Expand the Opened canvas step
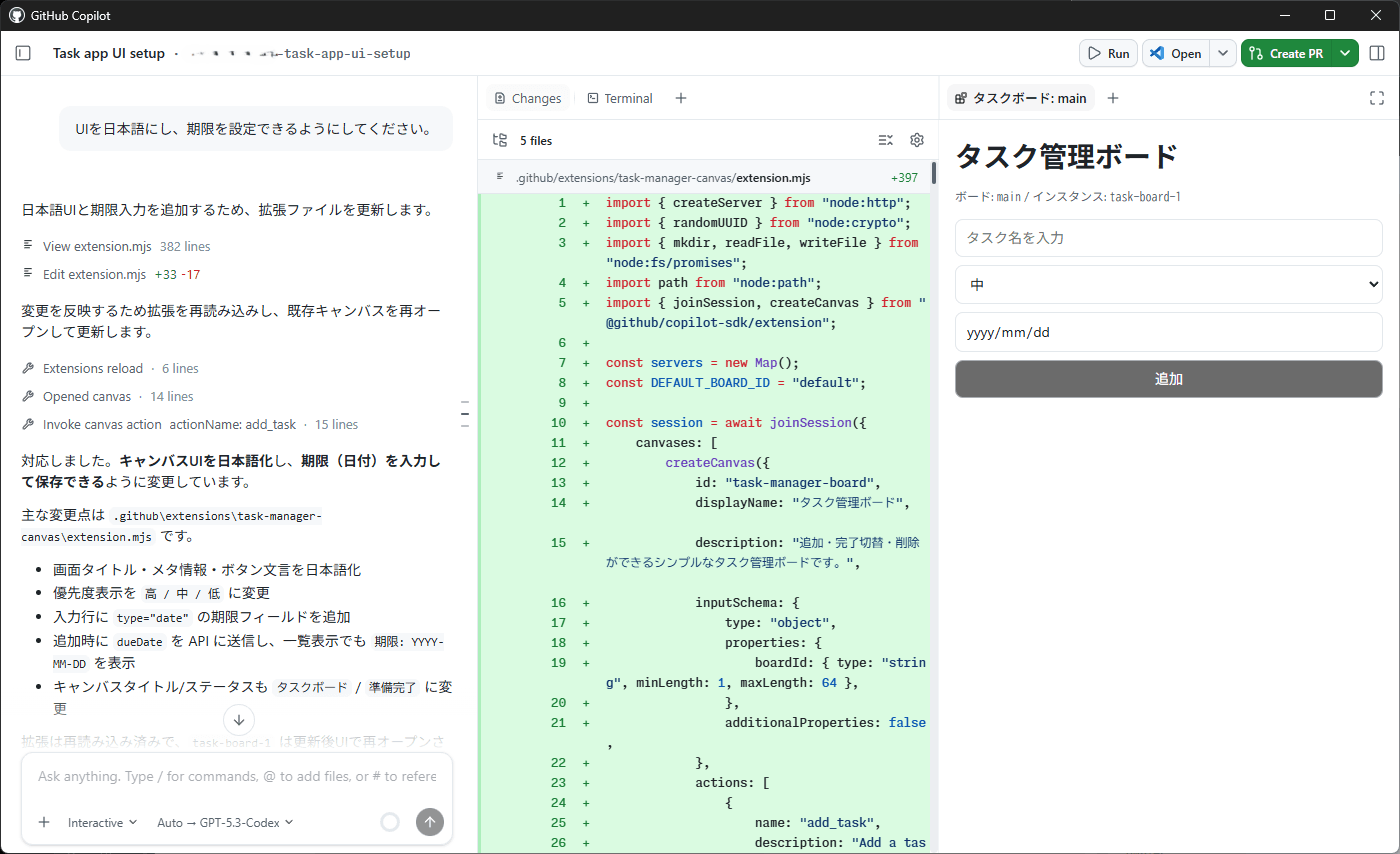 point(108,396)
